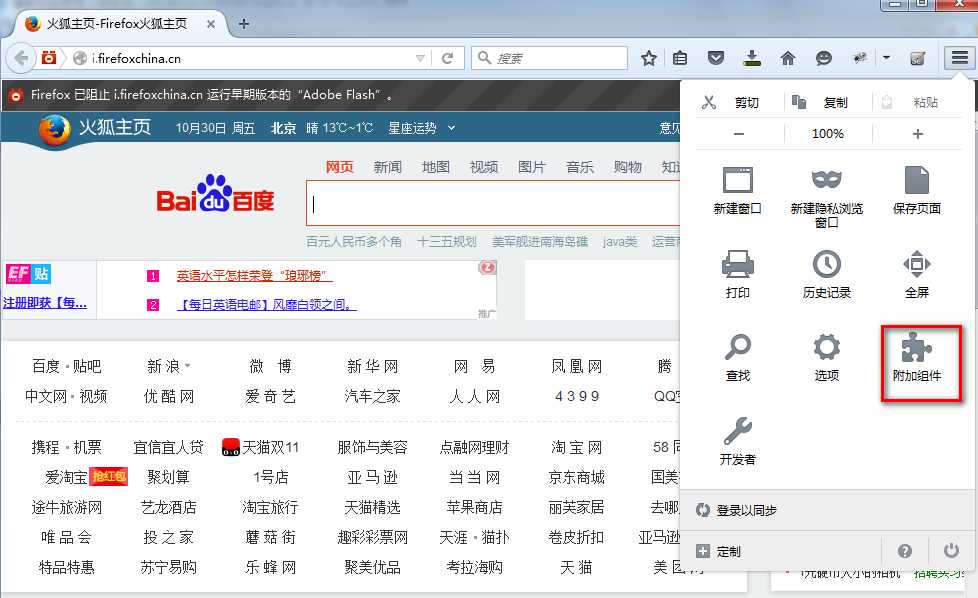Click the Firefox search box (搜索)
This screenshot has width=978, height=598.
(x=550, y=58)
